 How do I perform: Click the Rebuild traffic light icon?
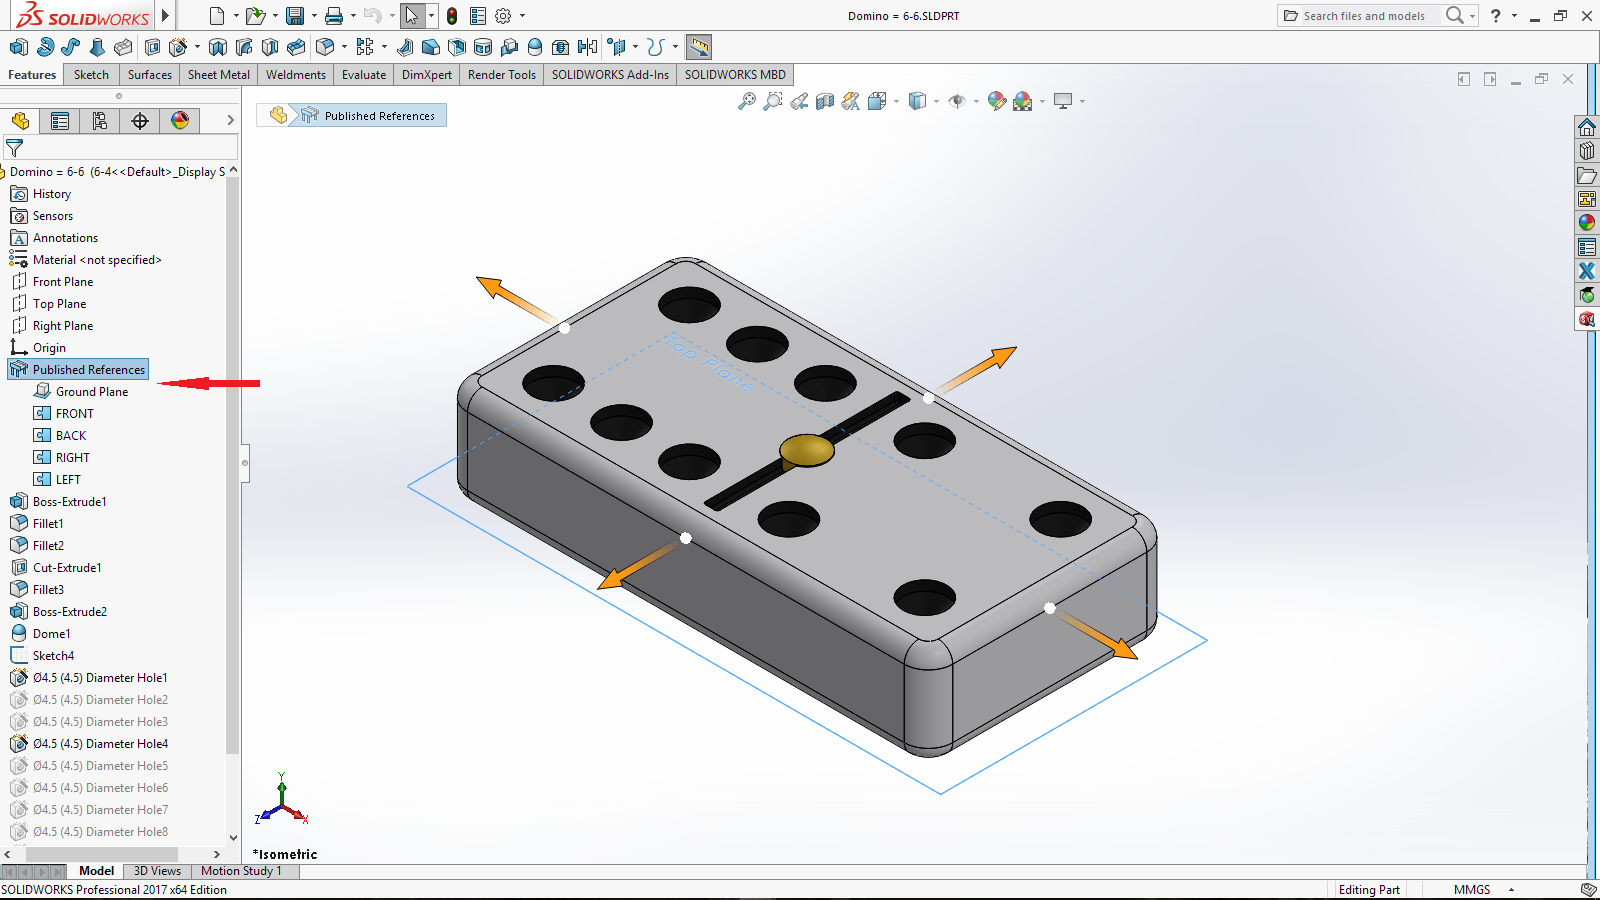pyautogui.click(x=452, y=16)
